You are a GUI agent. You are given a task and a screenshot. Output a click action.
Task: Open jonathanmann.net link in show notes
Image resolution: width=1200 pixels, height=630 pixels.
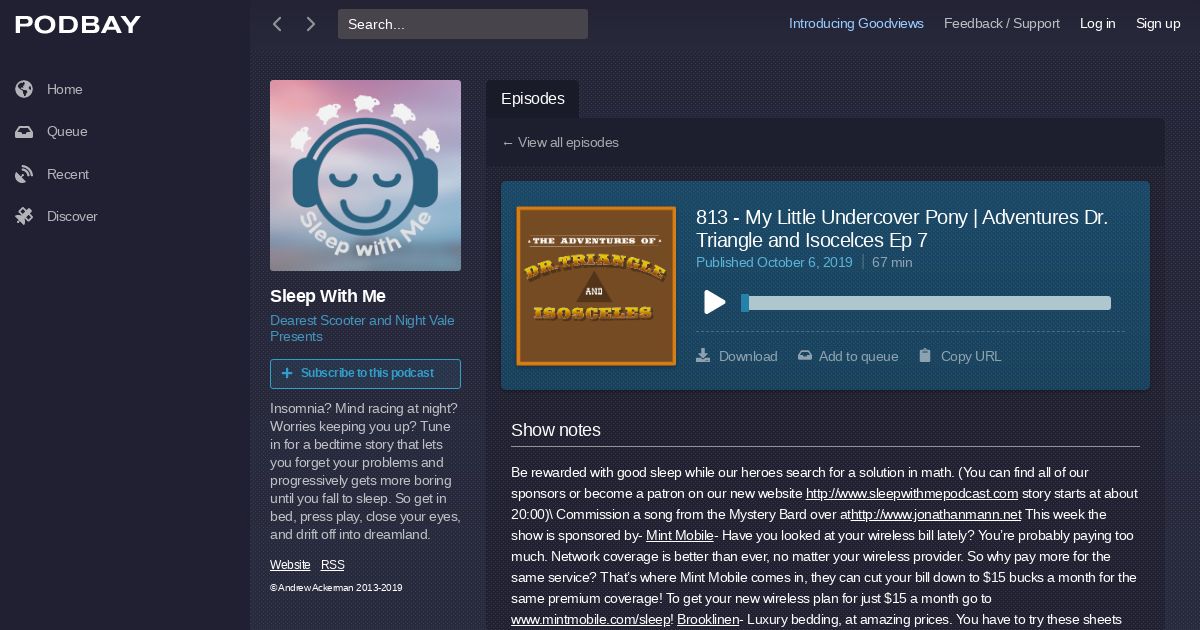click(936, 514)
